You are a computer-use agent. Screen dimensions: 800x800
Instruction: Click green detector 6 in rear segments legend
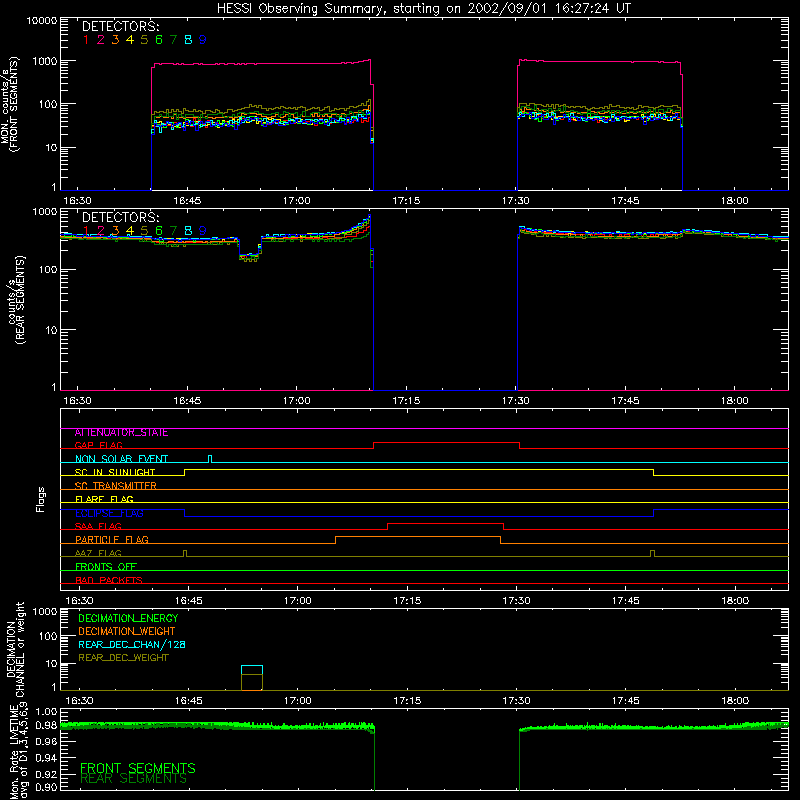pyautogui.click(x=159, y=231)
